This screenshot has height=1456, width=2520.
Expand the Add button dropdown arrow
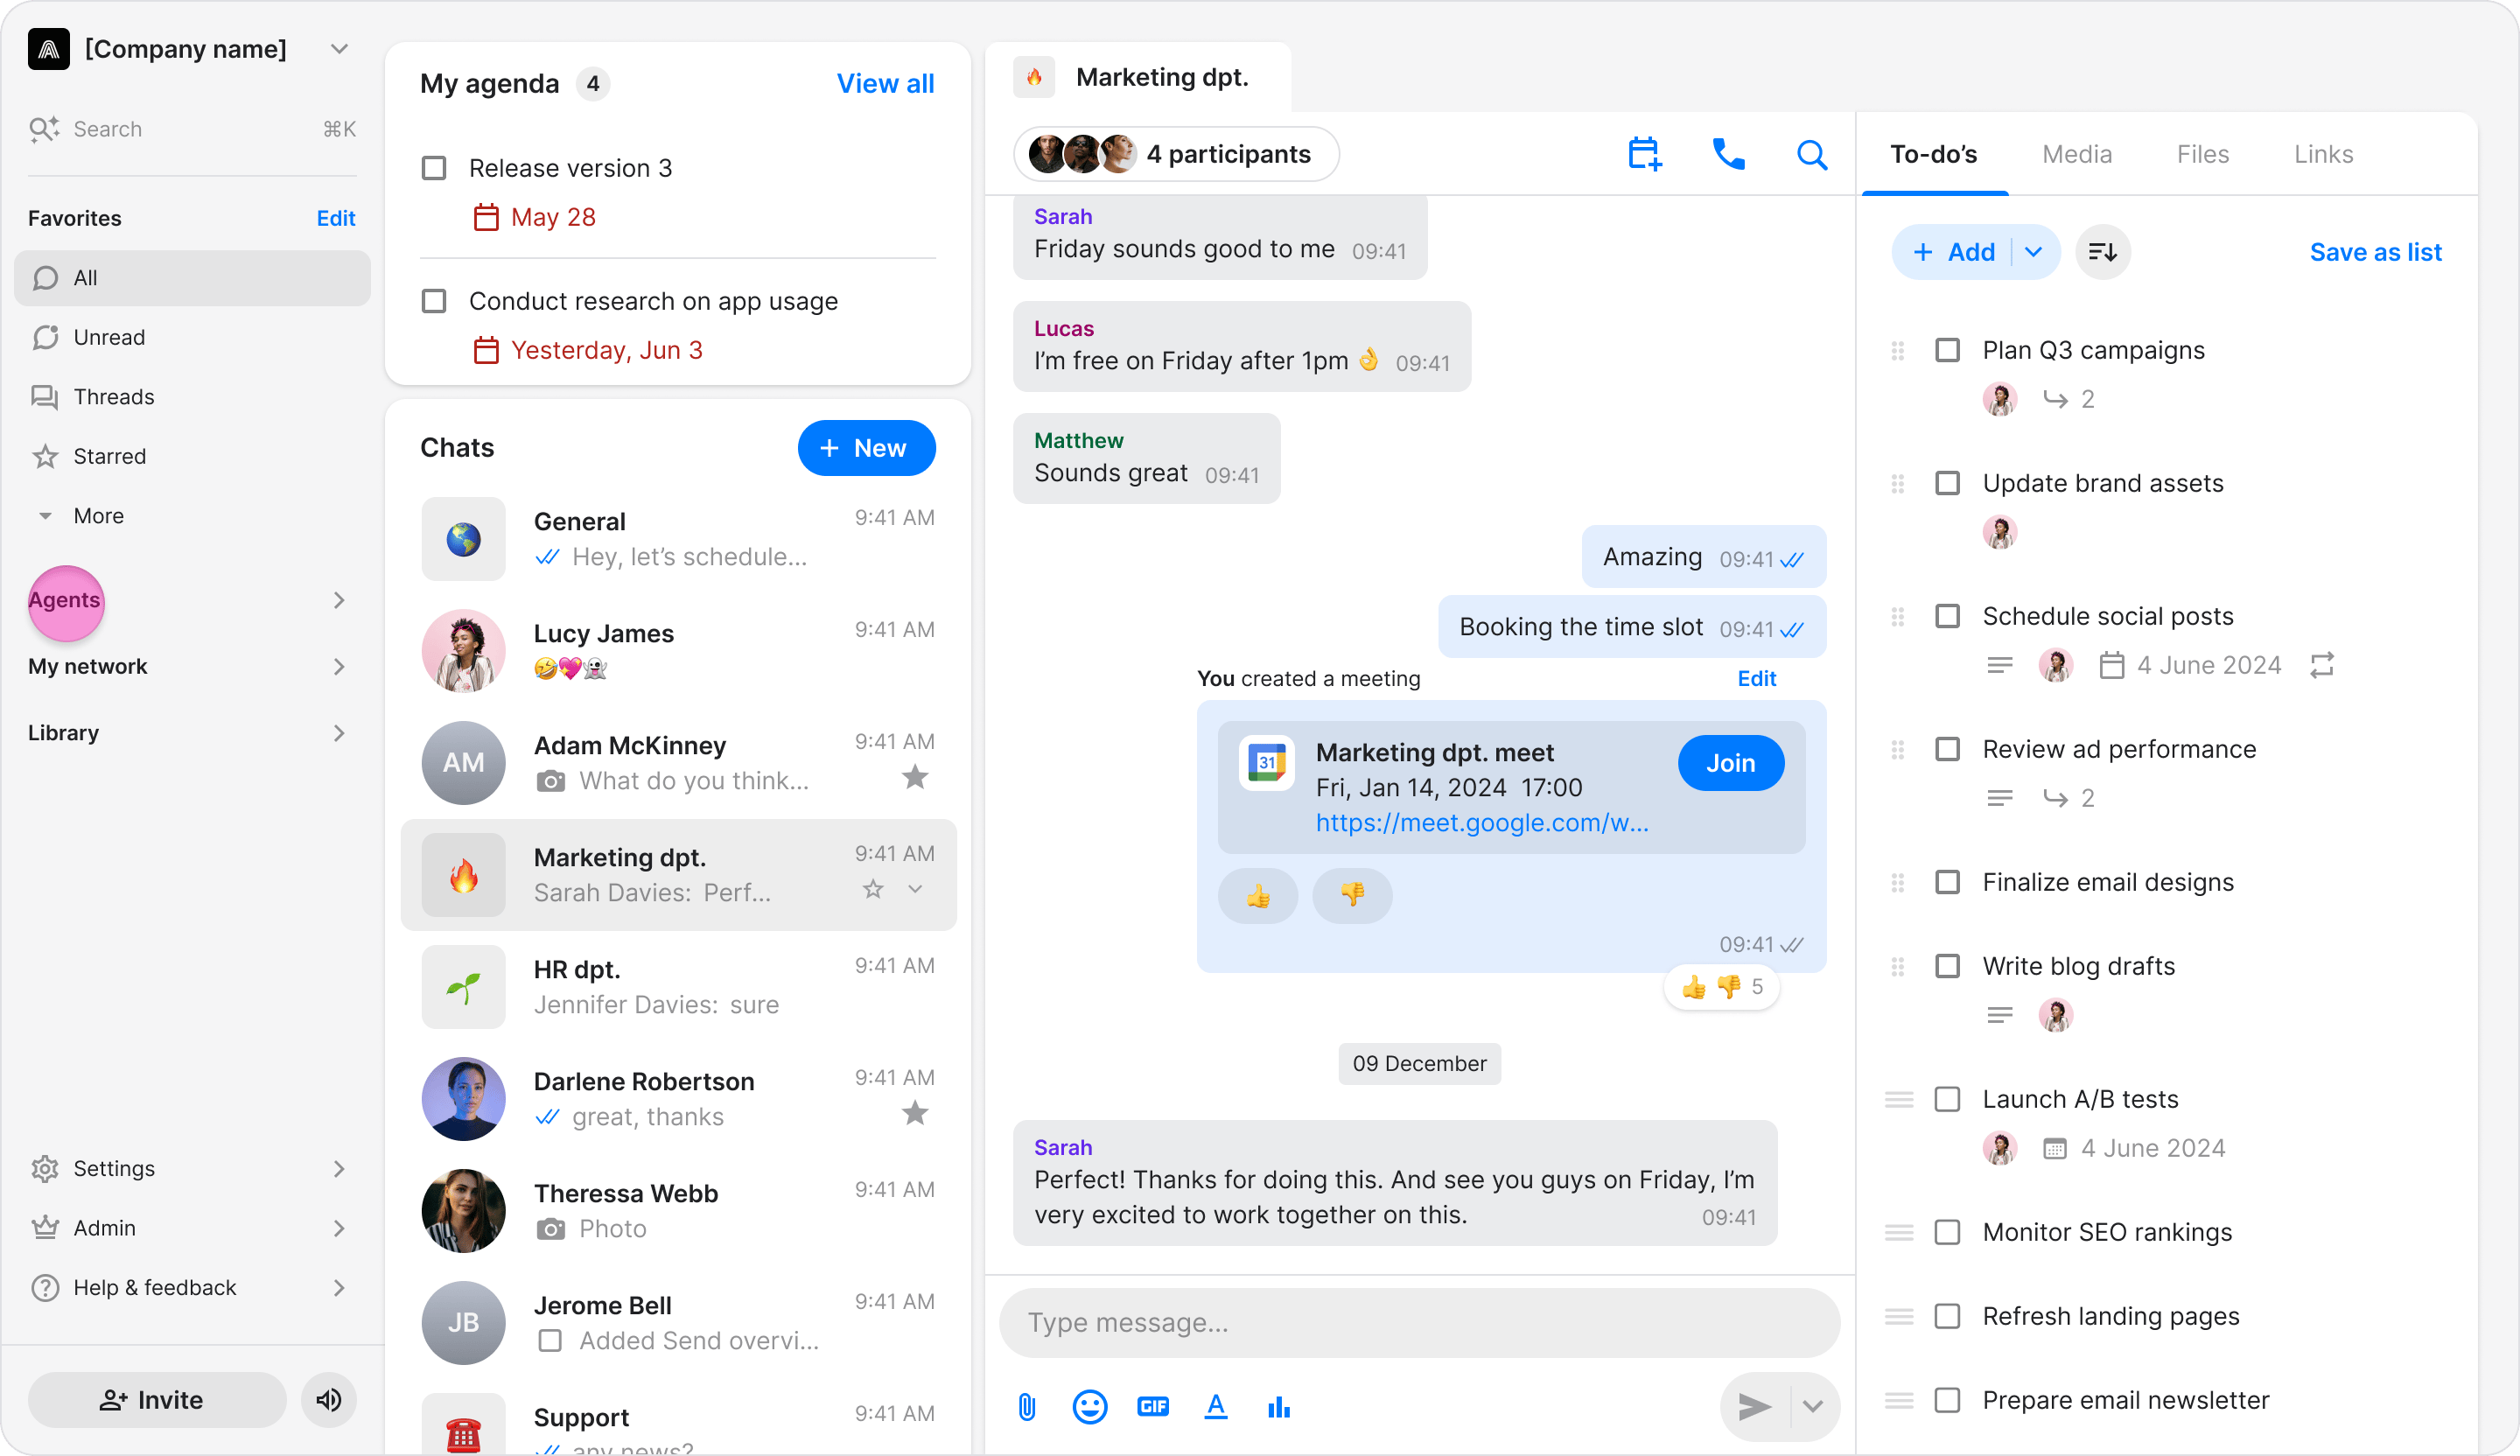(2033, 252)
